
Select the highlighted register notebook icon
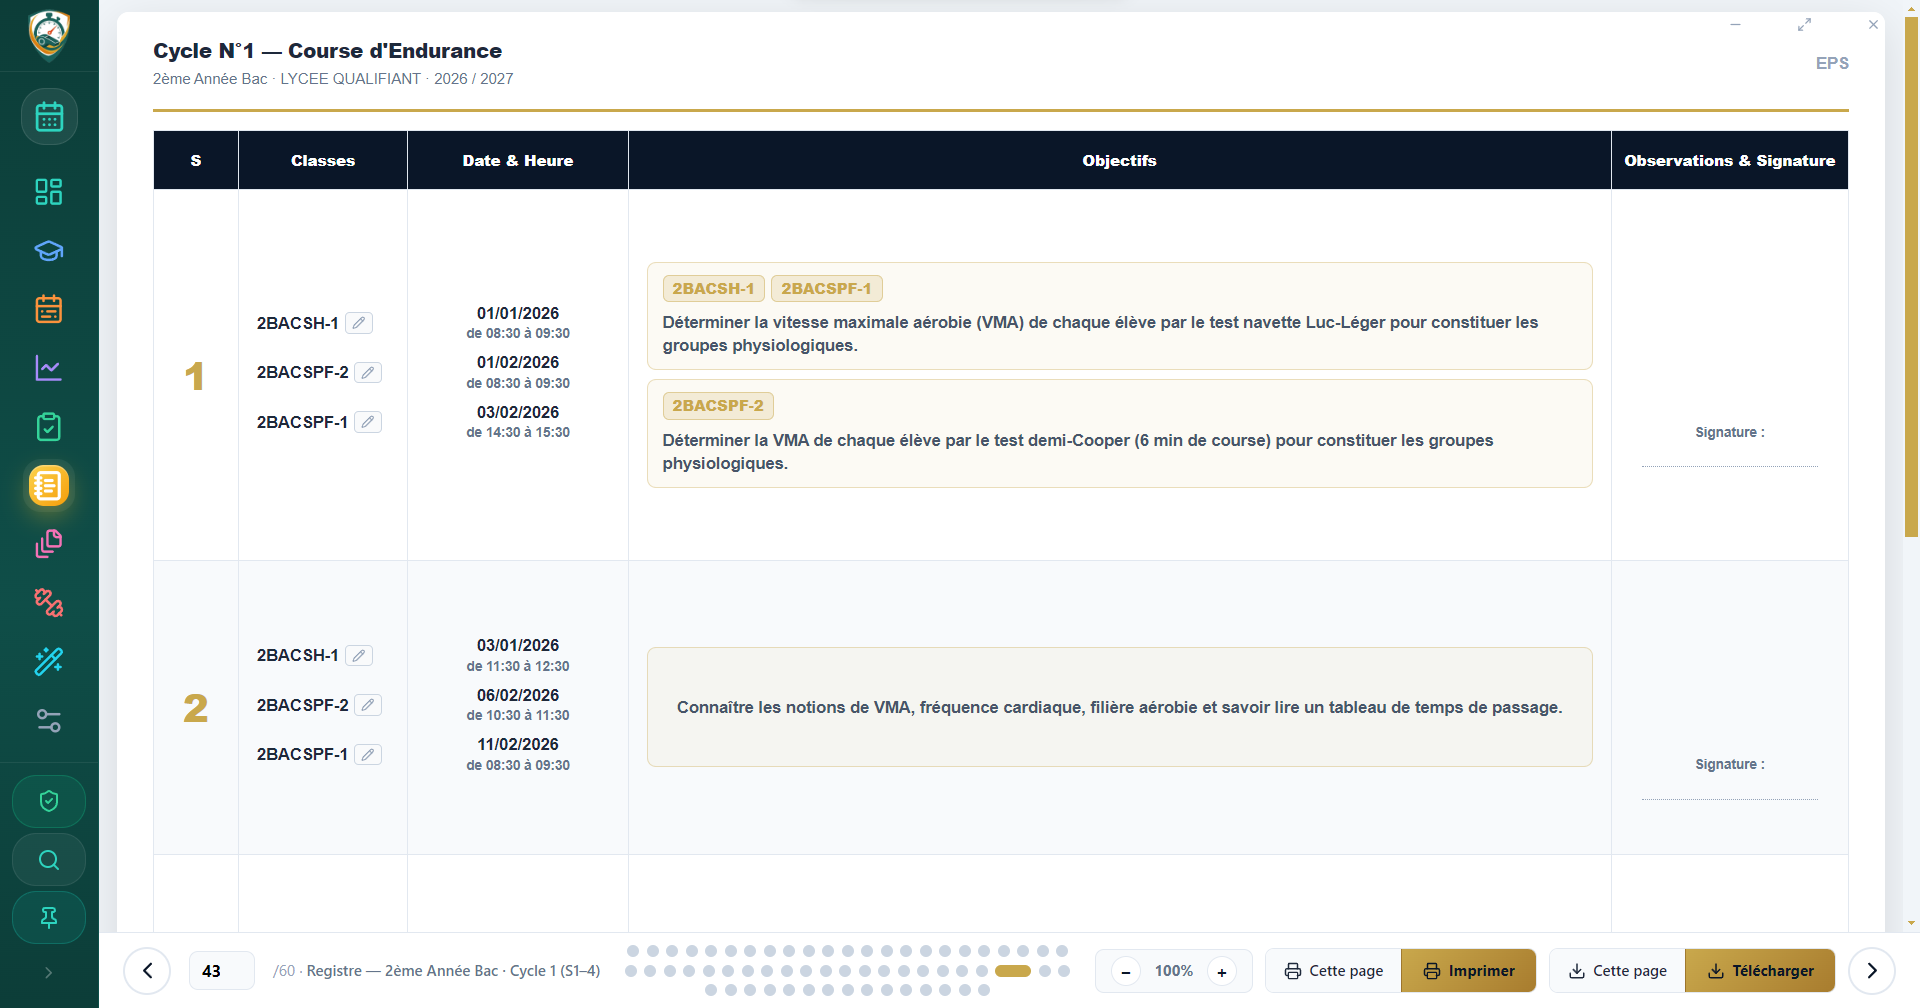(49, 486)
